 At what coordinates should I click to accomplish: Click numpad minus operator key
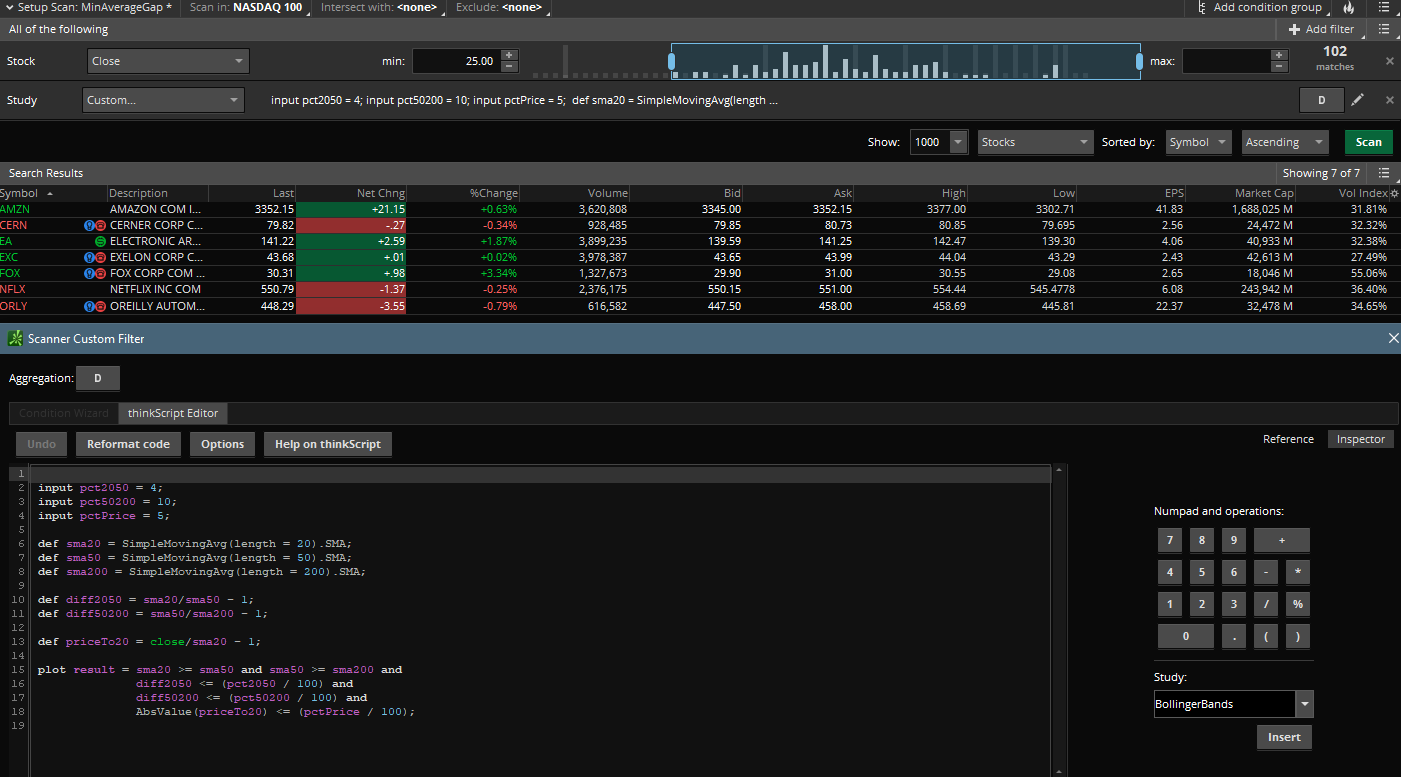(1266, 573)
